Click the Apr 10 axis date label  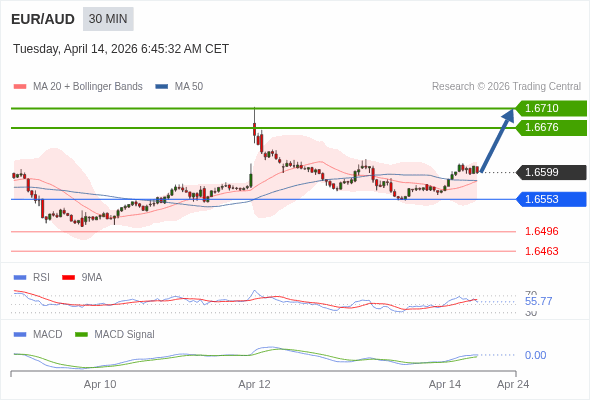click(x=100, y=384)
